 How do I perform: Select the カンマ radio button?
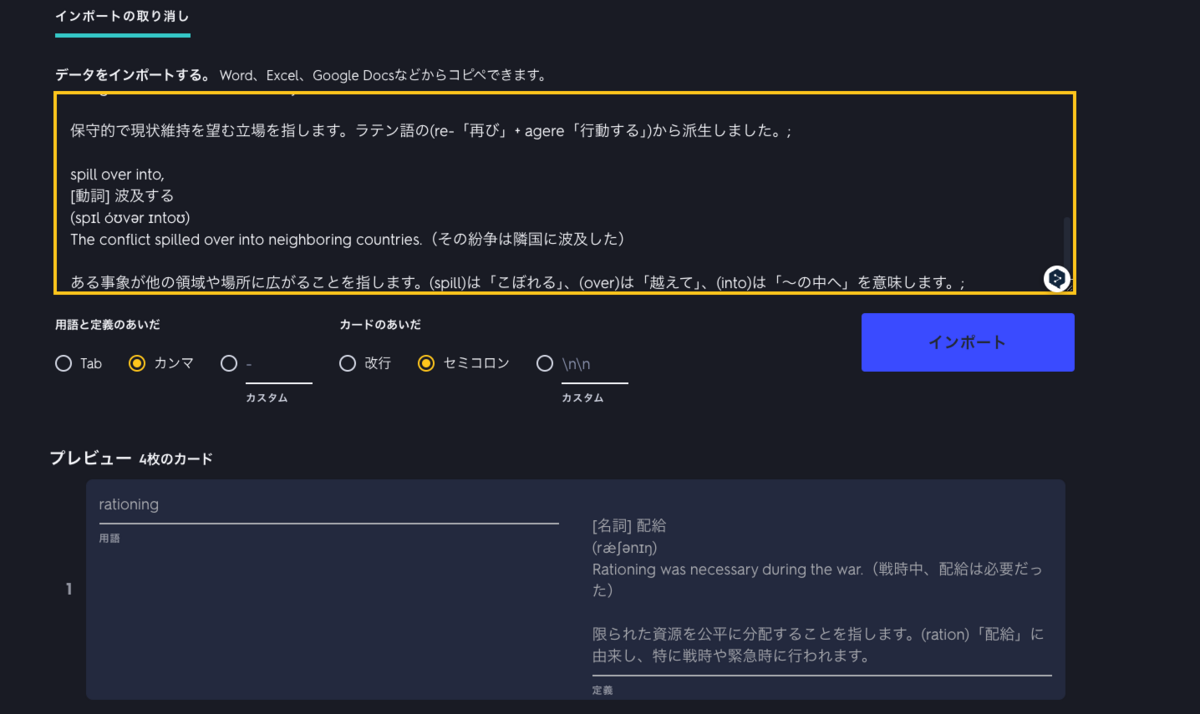(x=138, y=364)
